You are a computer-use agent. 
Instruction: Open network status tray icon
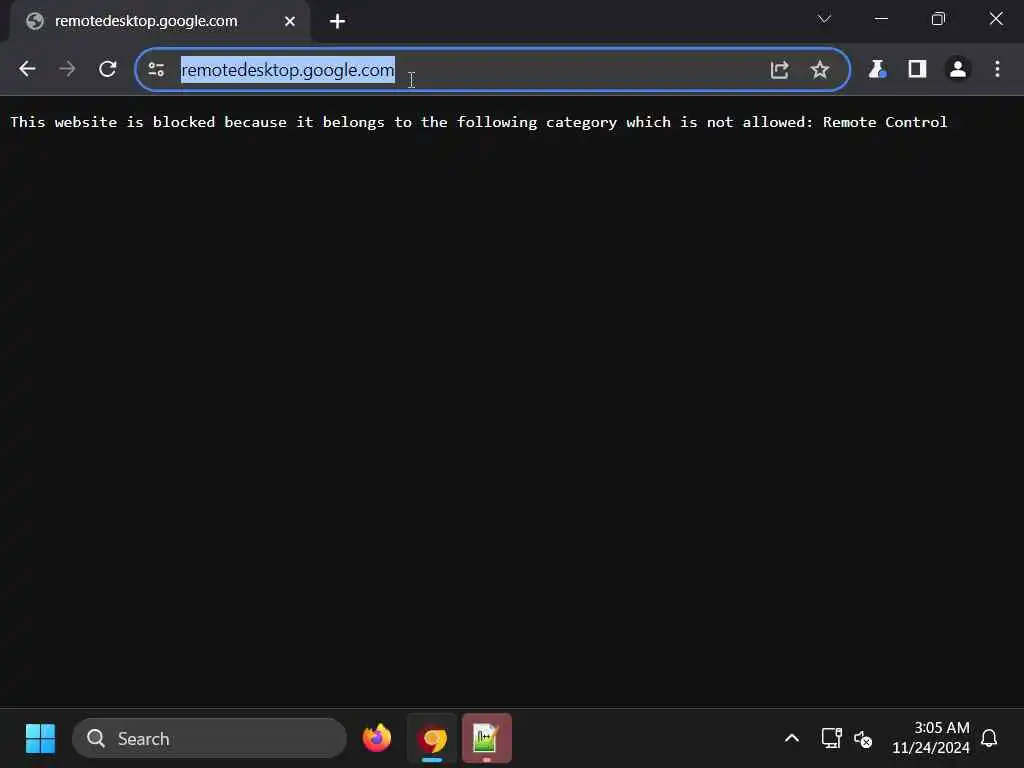click(831, 739)
